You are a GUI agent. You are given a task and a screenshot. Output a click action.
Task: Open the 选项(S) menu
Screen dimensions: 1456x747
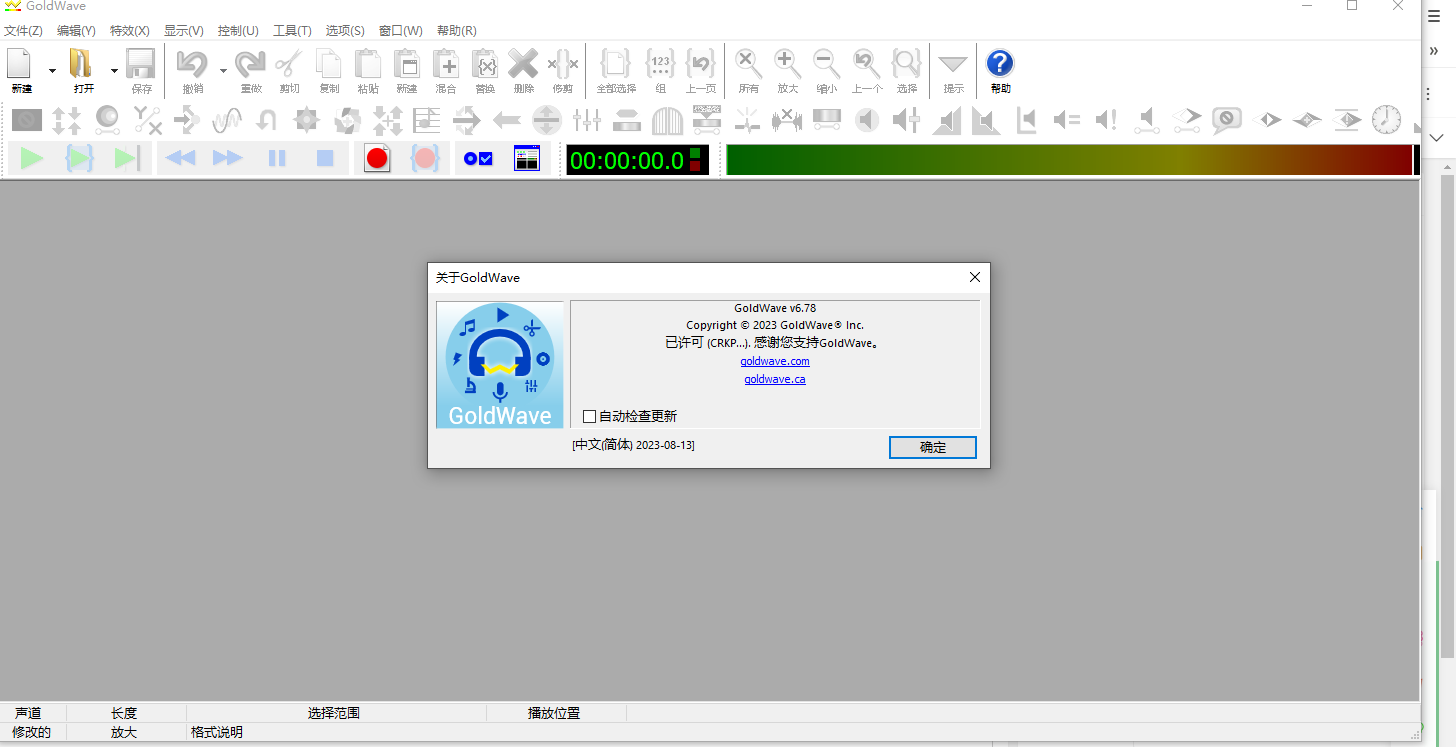tap(345, 31)
